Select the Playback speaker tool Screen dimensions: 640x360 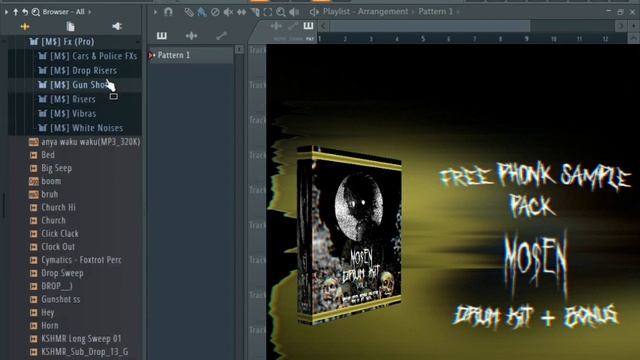(294, 12)
